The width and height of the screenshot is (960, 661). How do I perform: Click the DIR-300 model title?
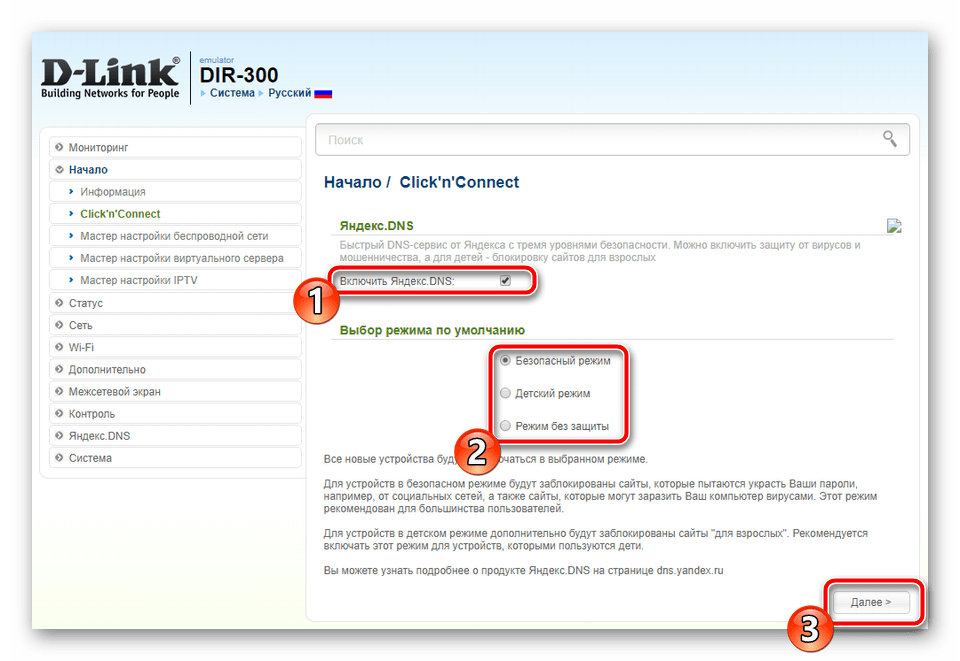[x=239, y=75]
